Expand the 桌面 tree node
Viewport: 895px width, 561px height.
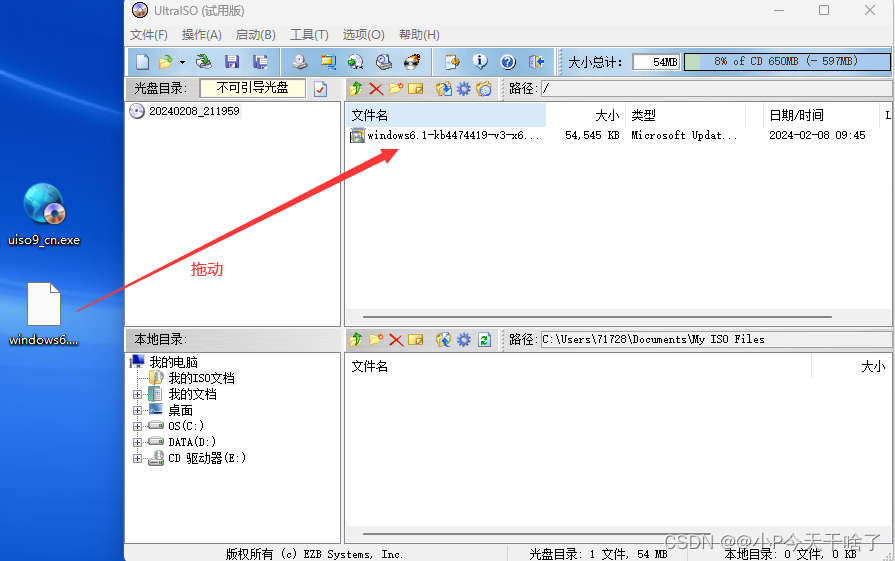point(137,410)
